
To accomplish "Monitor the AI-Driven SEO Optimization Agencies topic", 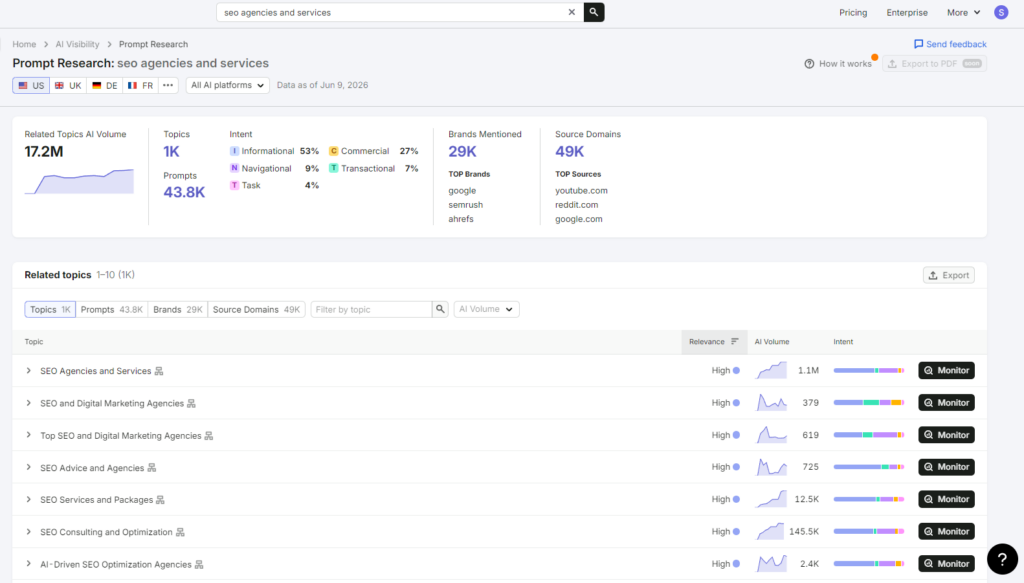I will point(946,563).
